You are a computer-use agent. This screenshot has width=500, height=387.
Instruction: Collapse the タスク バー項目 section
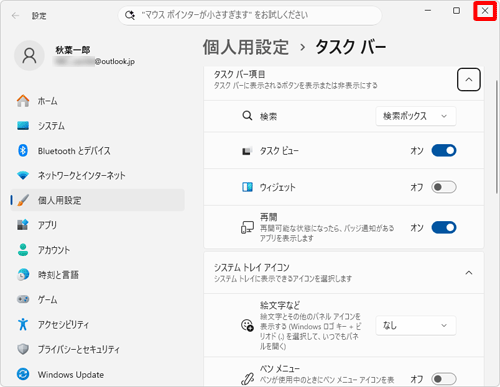(x=469, y=80)
